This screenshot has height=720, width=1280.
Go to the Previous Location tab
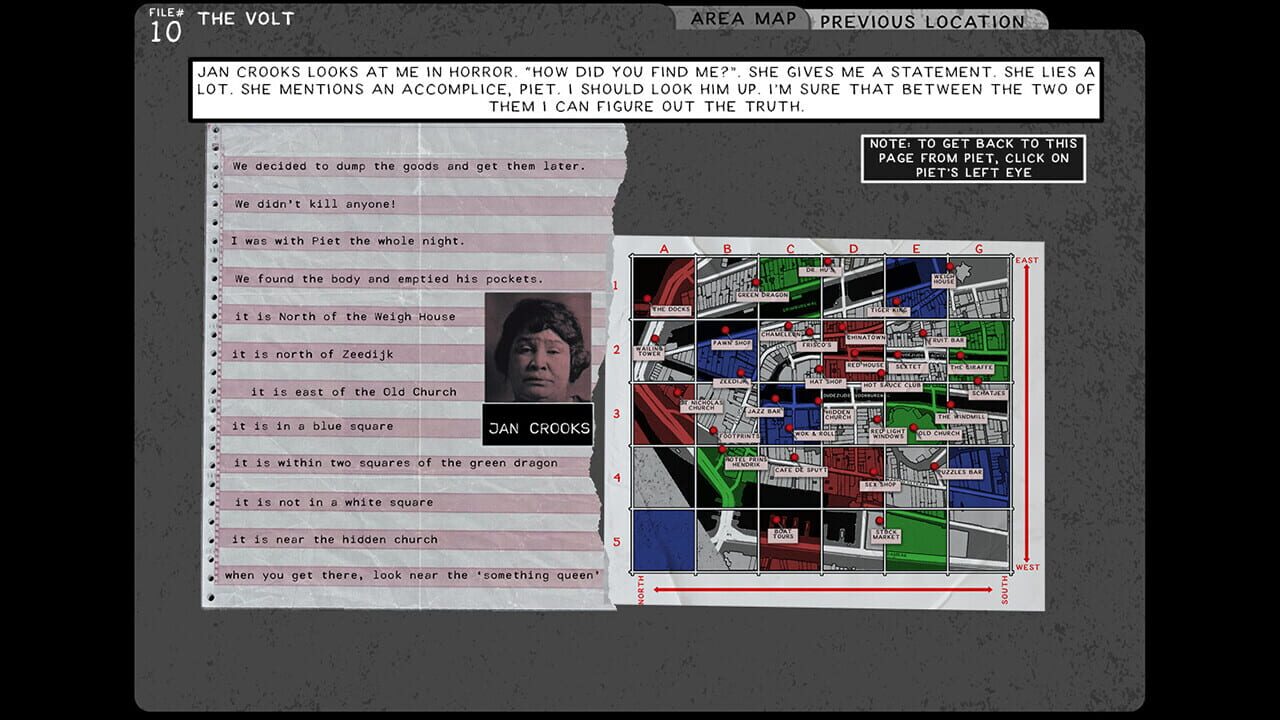point(922,21)
